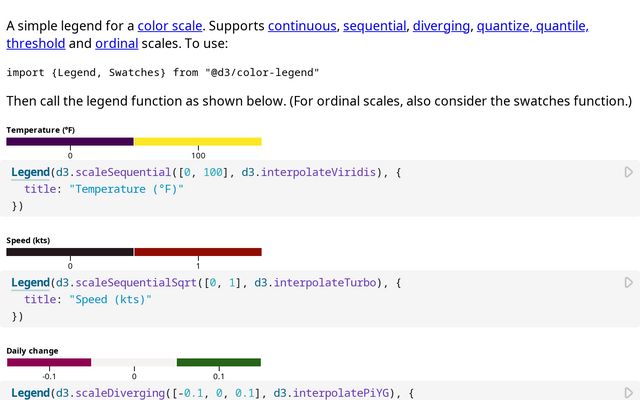The image size is (640, 400).
Task: Click the diverging scales link
Action: pos(441,25)
